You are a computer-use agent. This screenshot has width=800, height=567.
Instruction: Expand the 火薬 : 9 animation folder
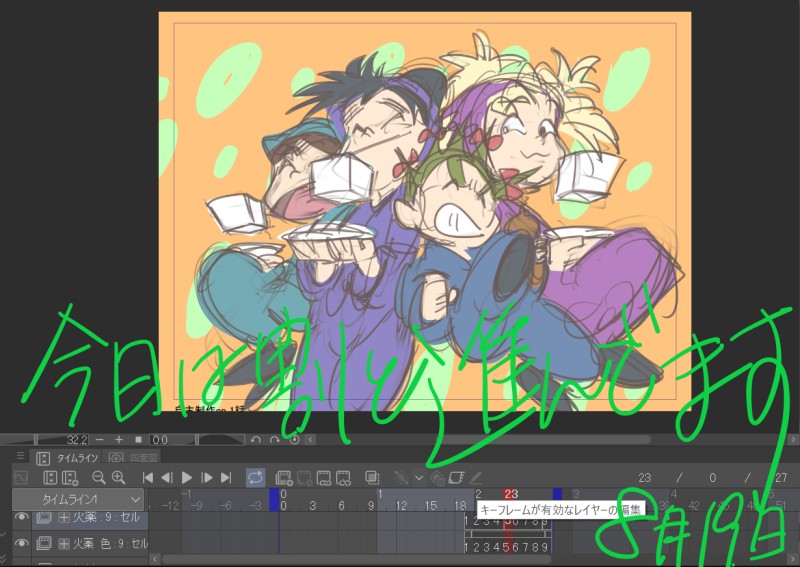click(64, 517)
